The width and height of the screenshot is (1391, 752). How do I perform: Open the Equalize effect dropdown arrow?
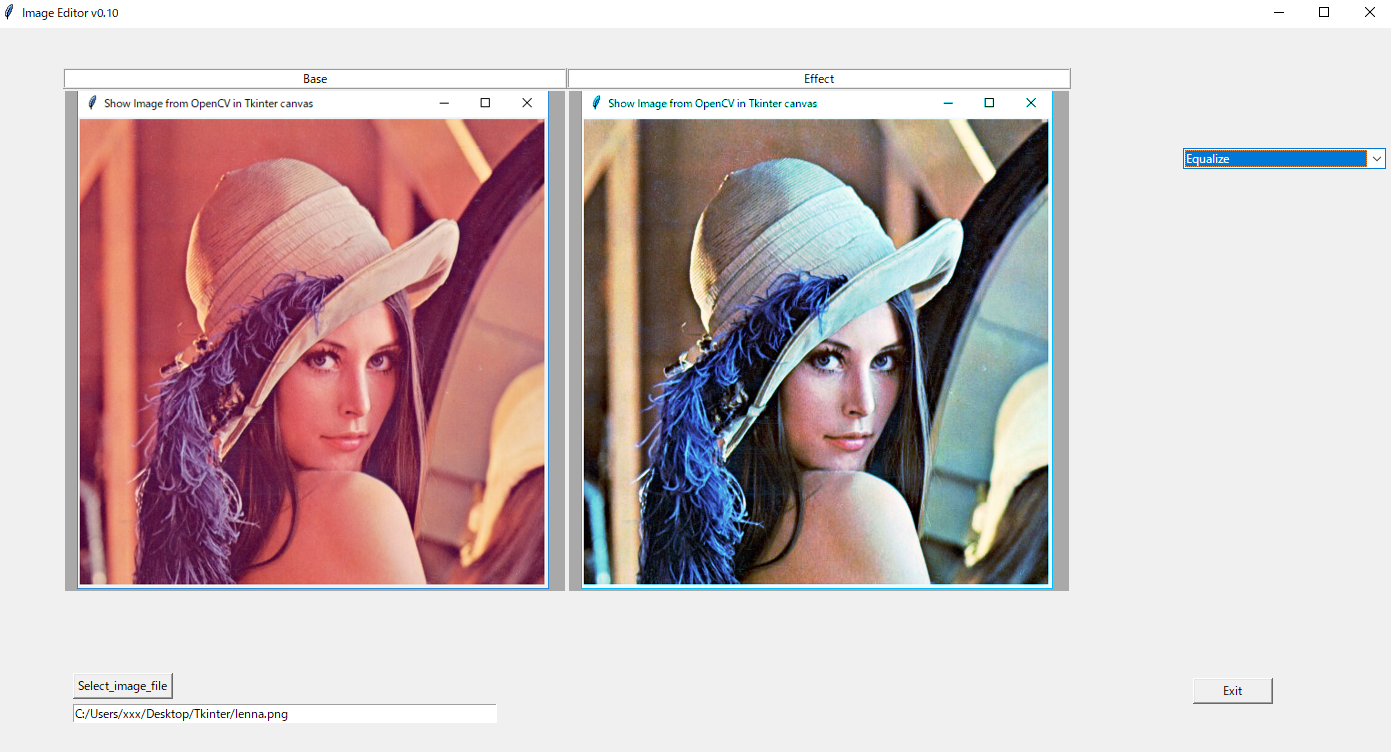tap(1376, 159)
